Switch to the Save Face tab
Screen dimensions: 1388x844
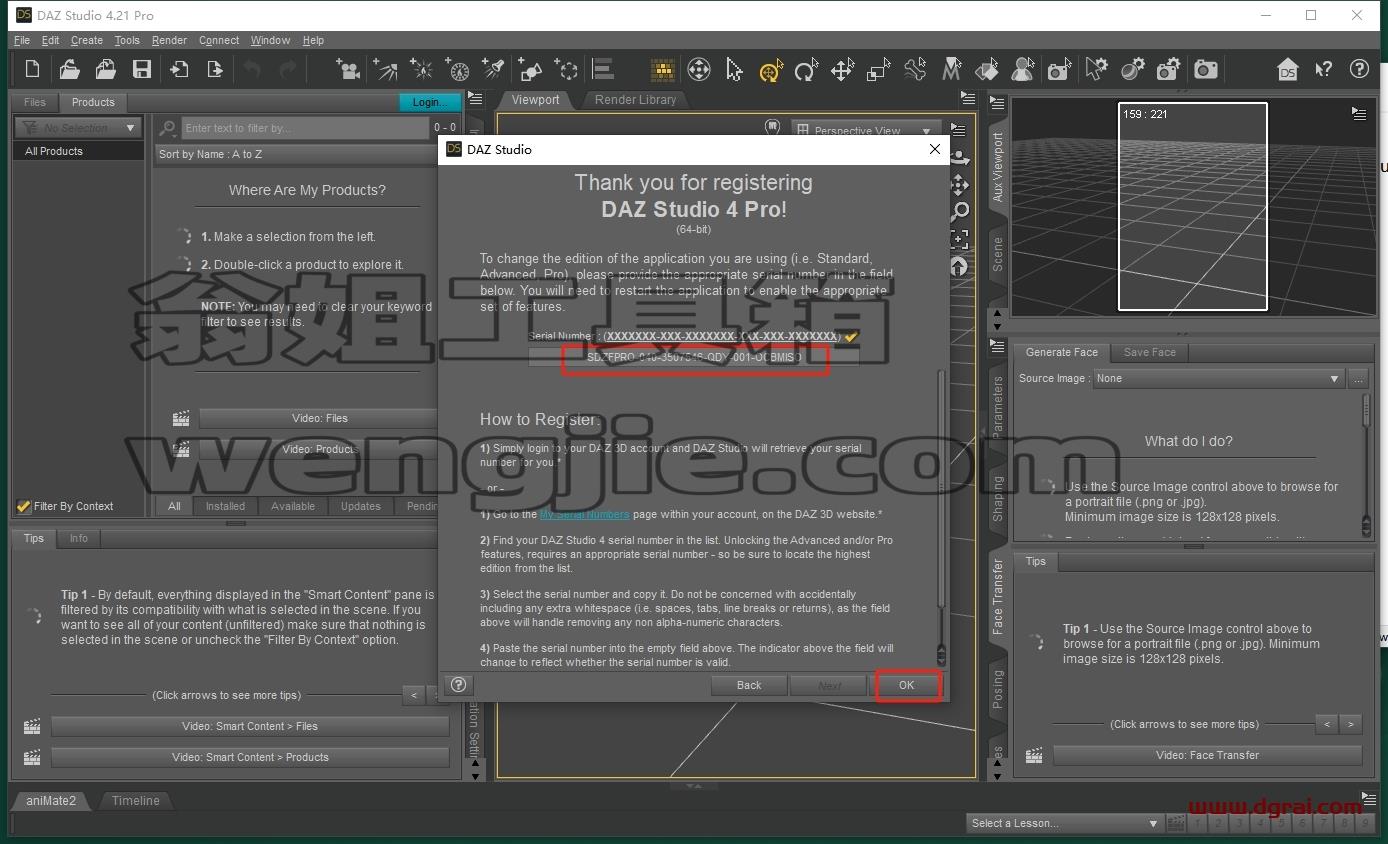pyautogui.click(x=1149, y=352)
